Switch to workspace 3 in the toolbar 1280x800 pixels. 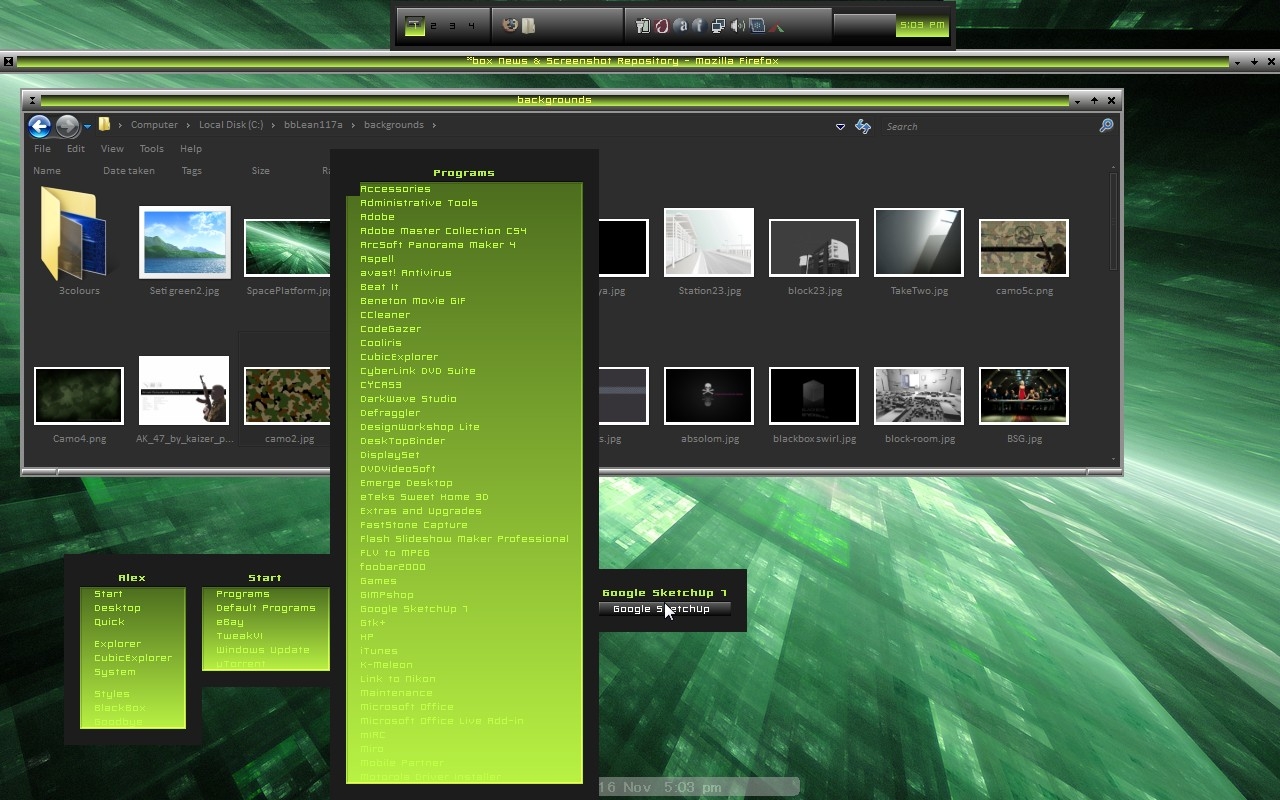(x=452, y=26)
